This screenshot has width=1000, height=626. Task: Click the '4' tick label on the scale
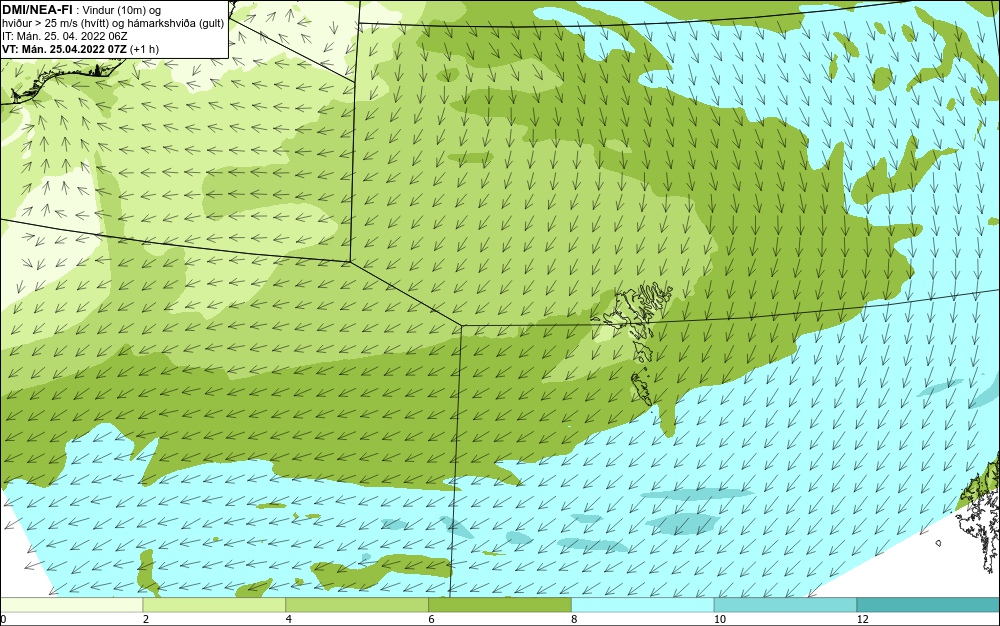coord(289,619)
